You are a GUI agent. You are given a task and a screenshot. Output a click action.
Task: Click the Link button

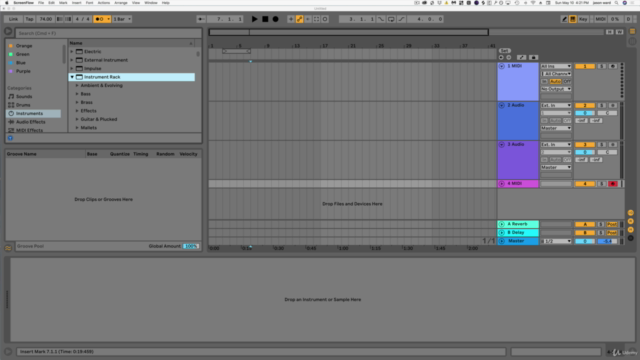pyautogui.click(x=13, y=19)
